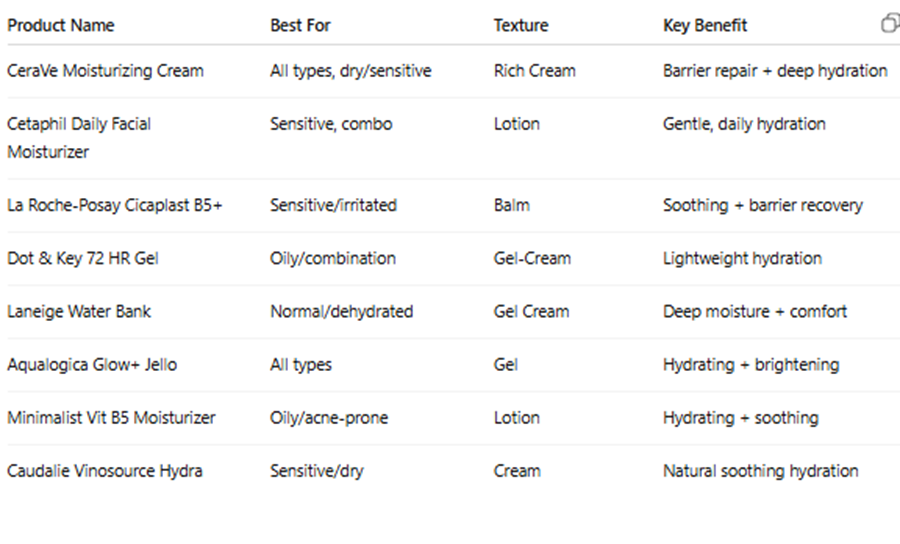Select the Barrier repair + deep hydration cell
900x544 pixels.
(775, 71)
